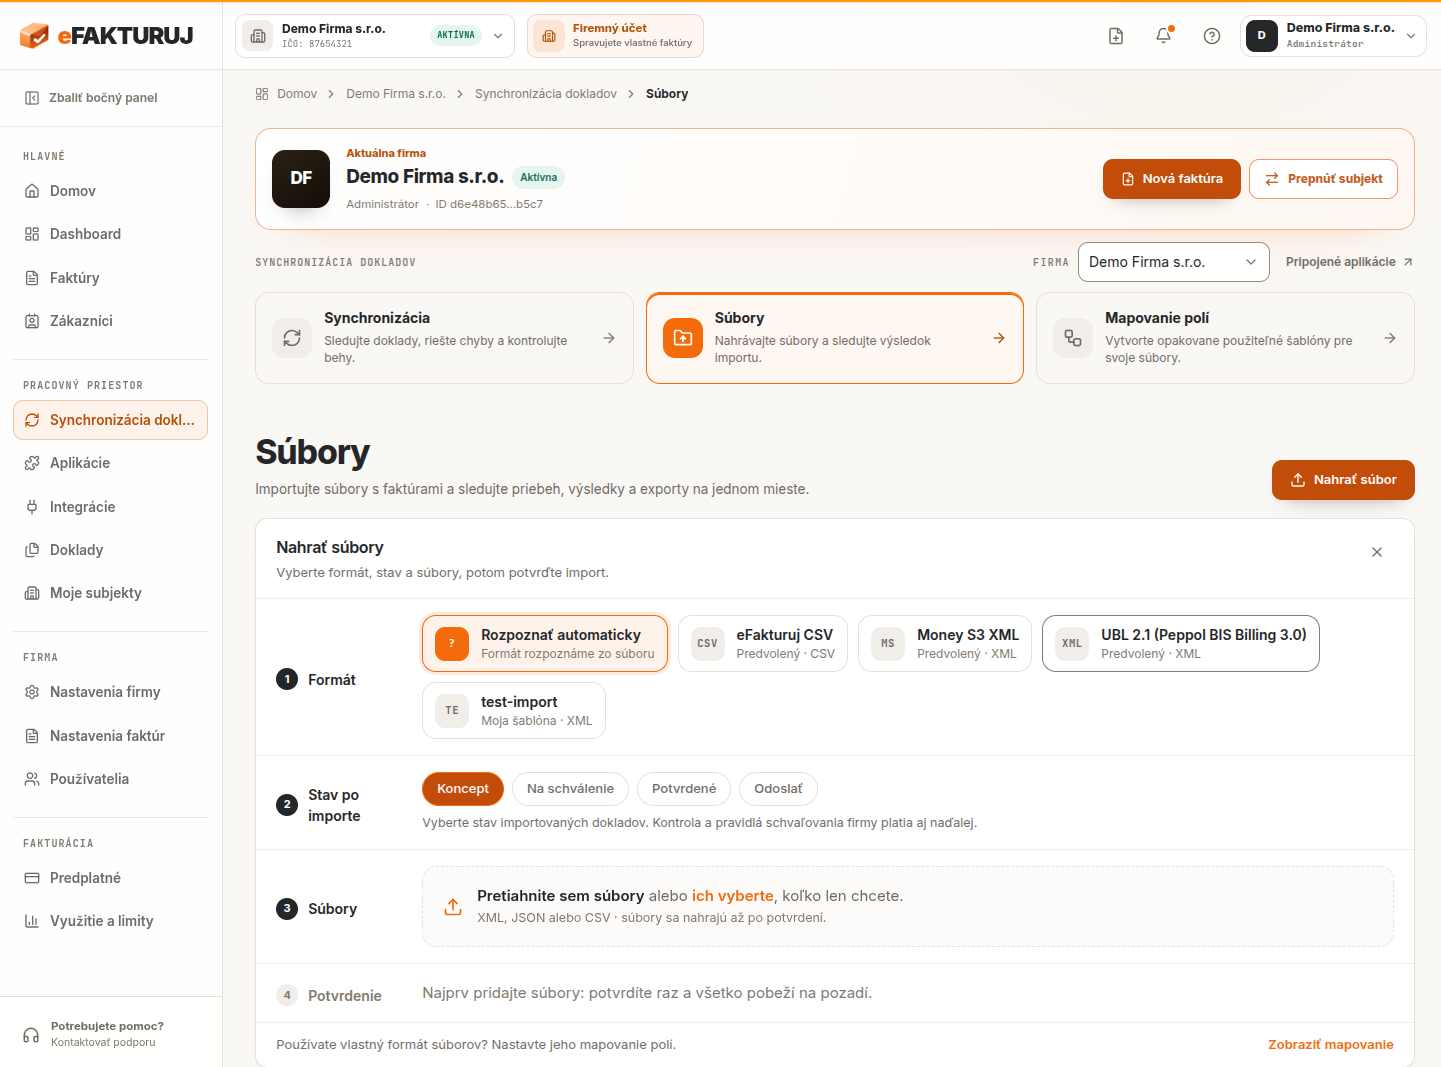The width and height of the screenshot is (1441, 1067).
Task: Open the Firma dropdown Demo Firma s.r.o.
Action: [1174, 262]
